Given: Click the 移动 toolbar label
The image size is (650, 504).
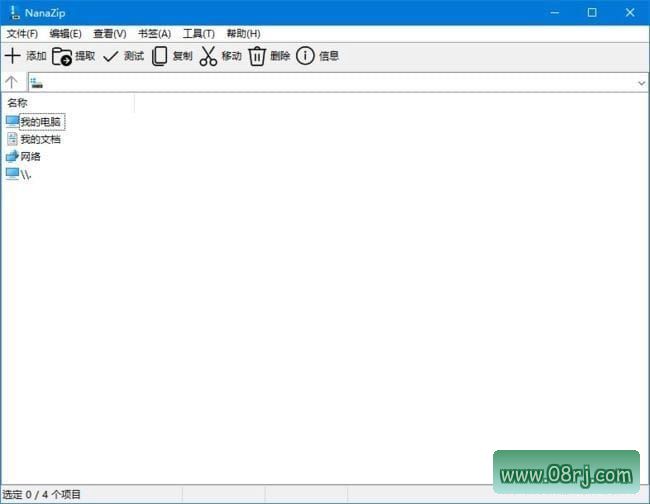Looking at the screenshot, I should click(x=231, y=56).
